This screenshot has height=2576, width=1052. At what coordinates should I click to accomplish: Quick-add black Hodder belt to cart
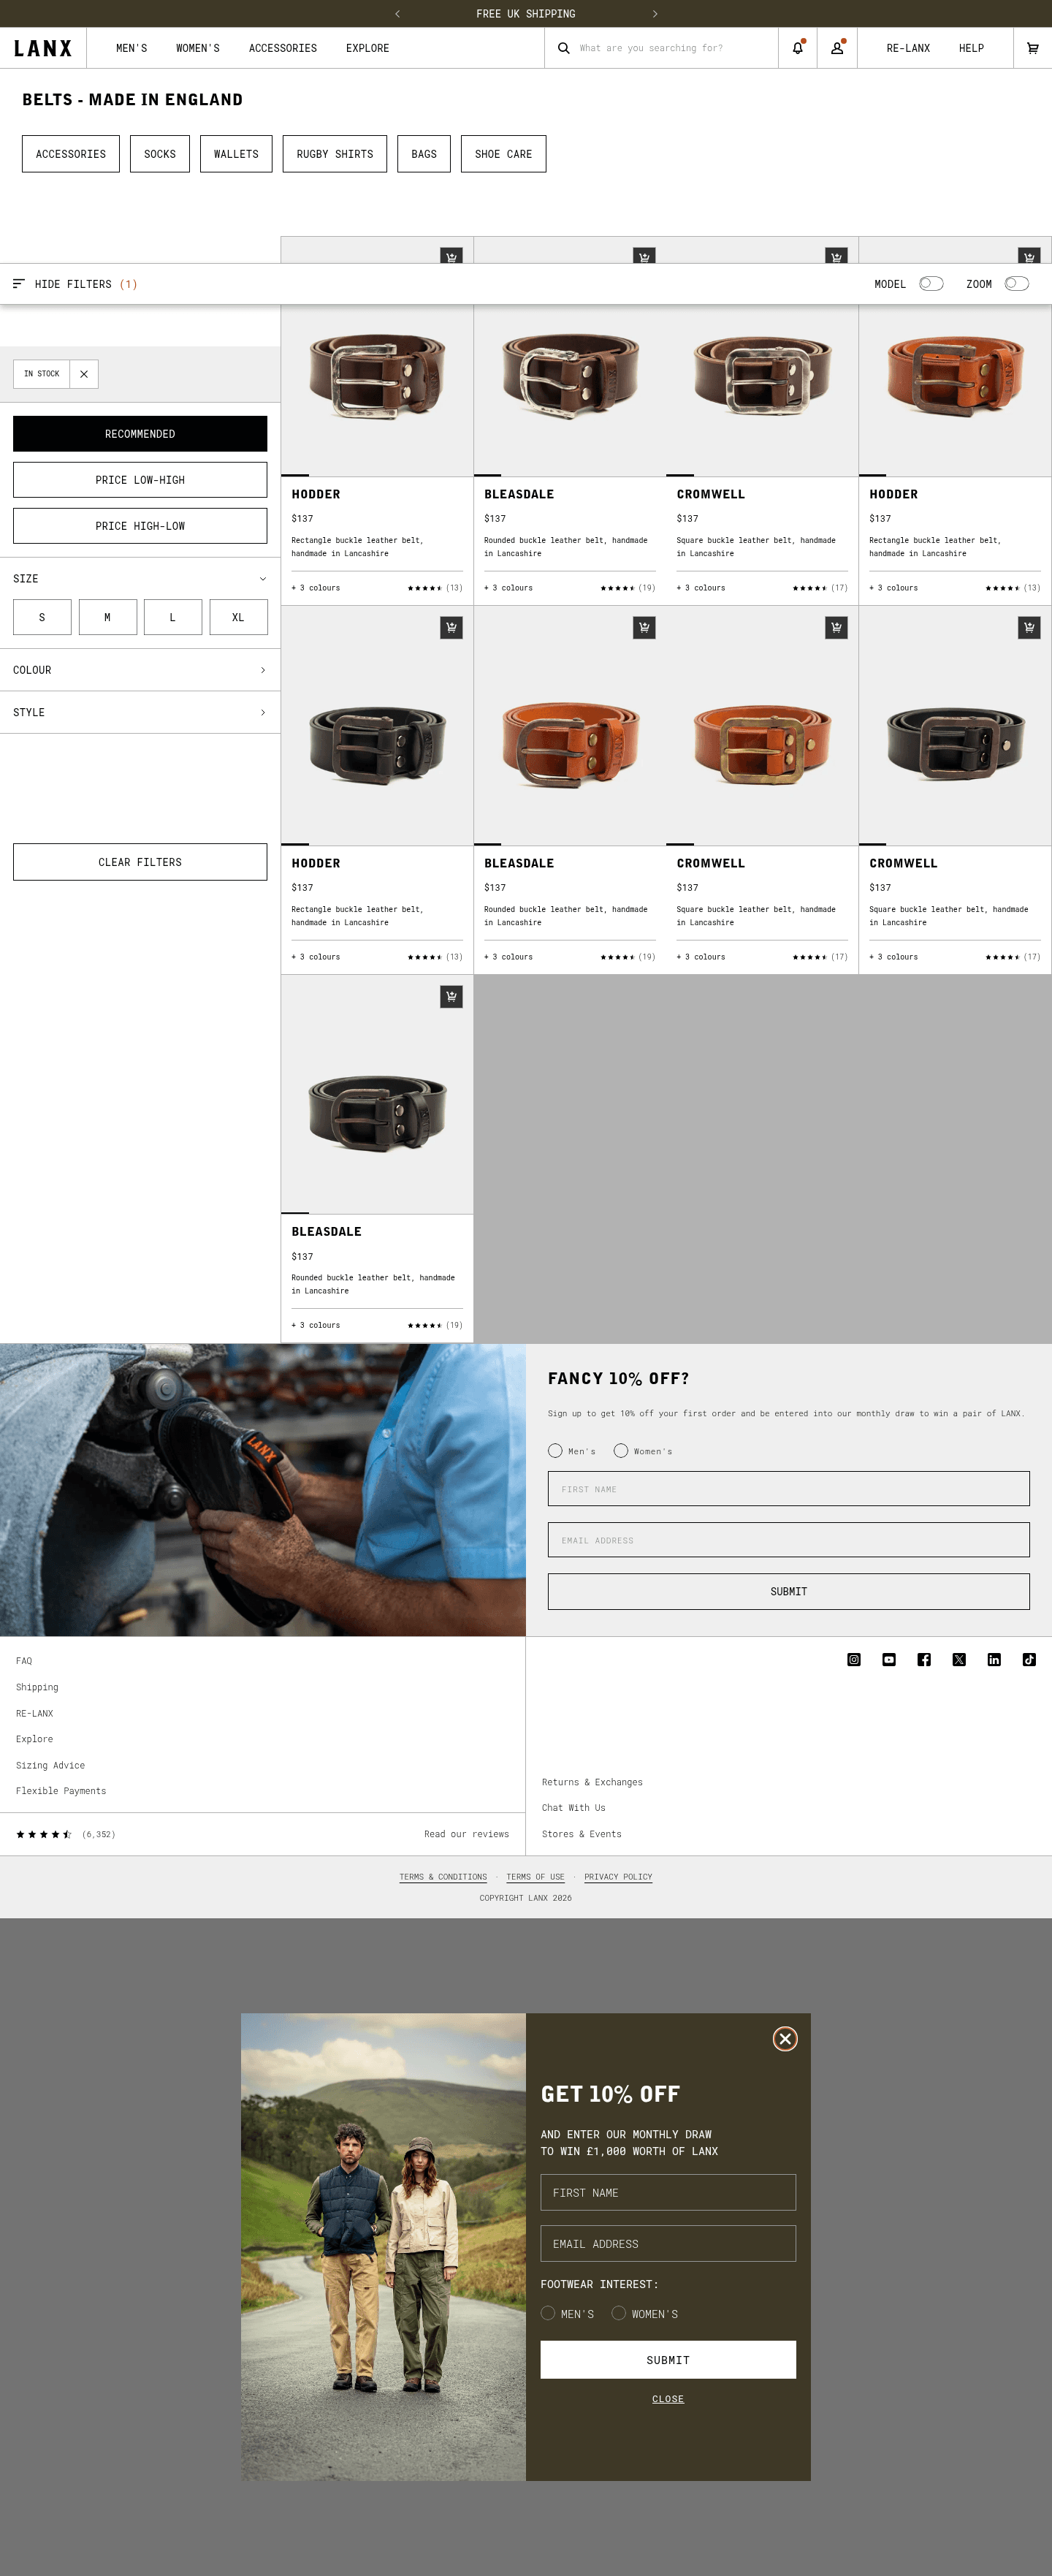451,627
